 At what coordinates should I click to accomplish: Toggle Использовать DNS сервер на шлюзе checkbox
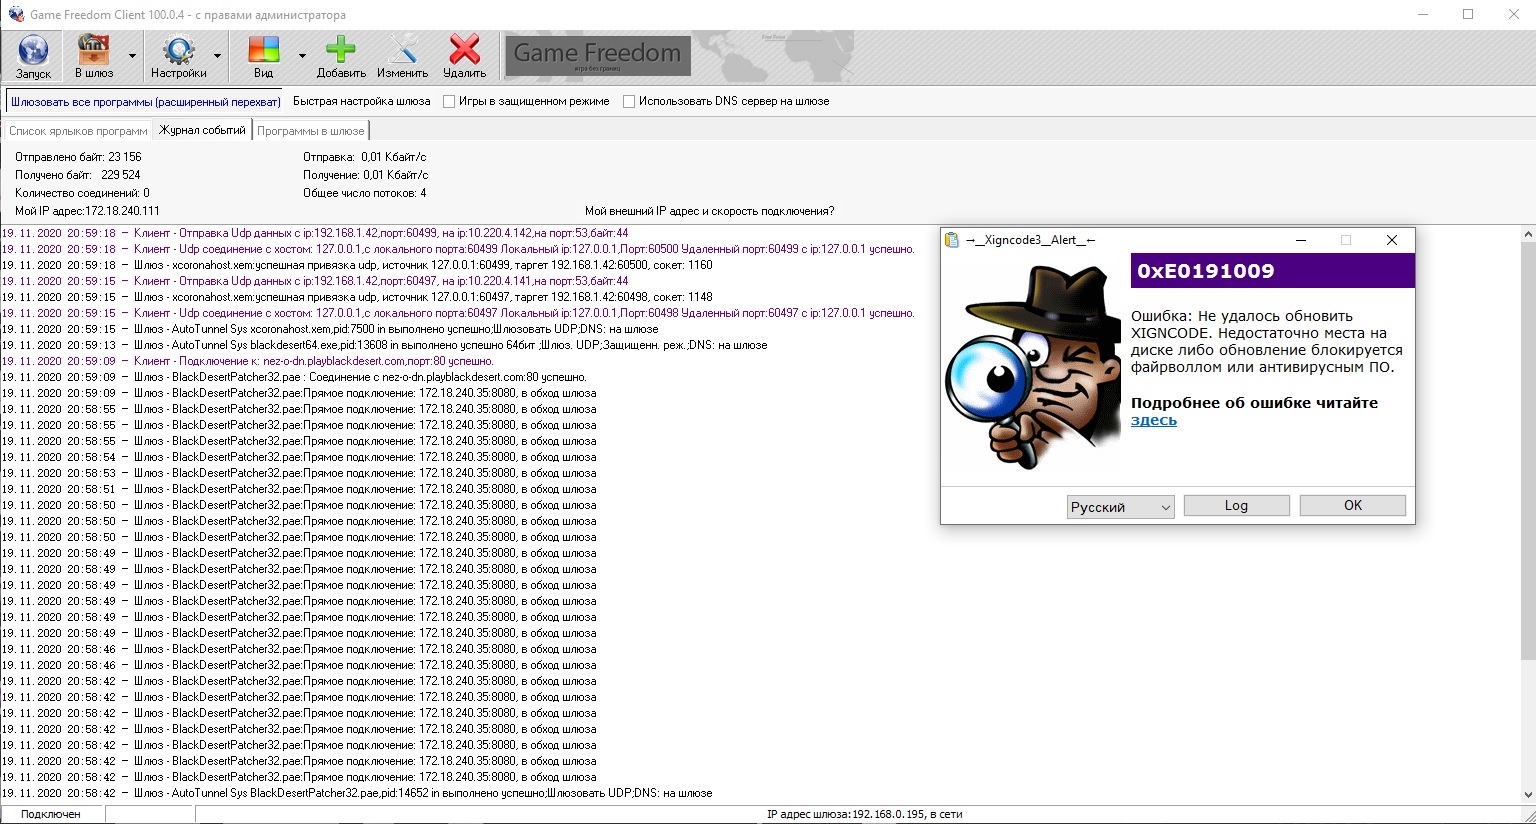click(629, 101)
